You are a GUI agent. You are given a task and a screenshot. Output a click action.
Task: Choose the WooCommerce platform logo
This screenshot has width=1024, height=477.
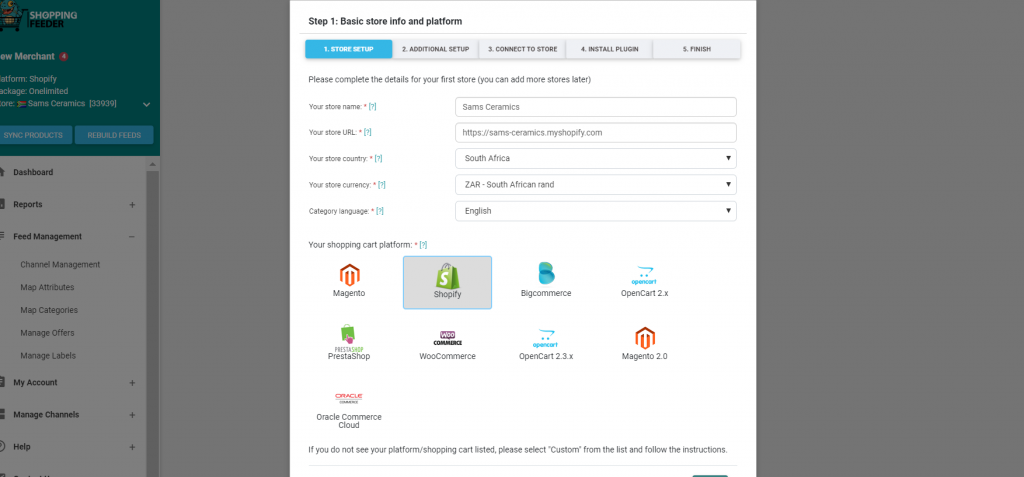447,338
